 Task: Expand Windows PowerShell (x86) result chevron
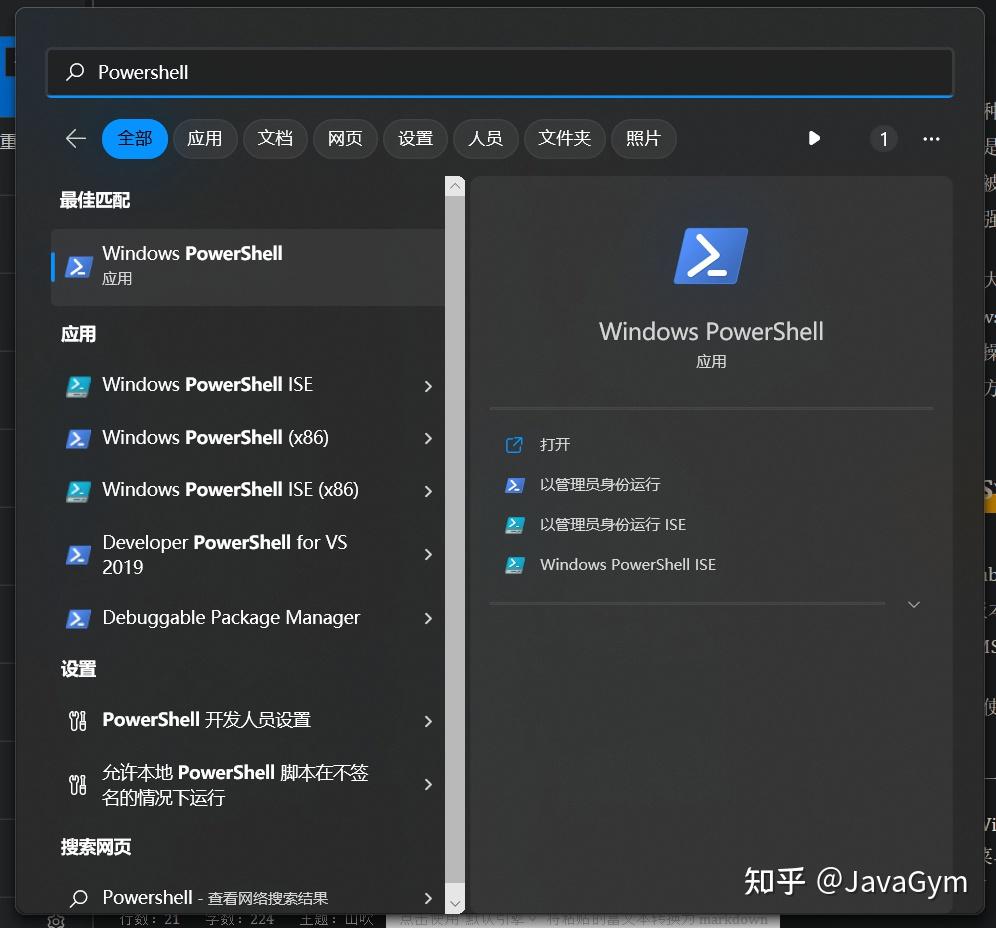pos(428,438)
